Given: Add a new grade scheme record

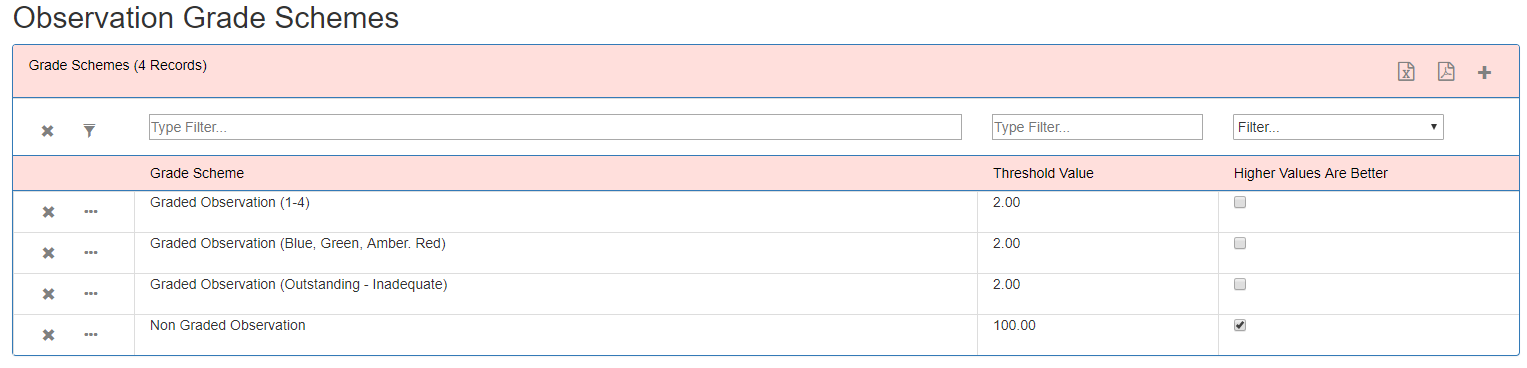Looking at the screenshot, I should (x=1484, y=72).
